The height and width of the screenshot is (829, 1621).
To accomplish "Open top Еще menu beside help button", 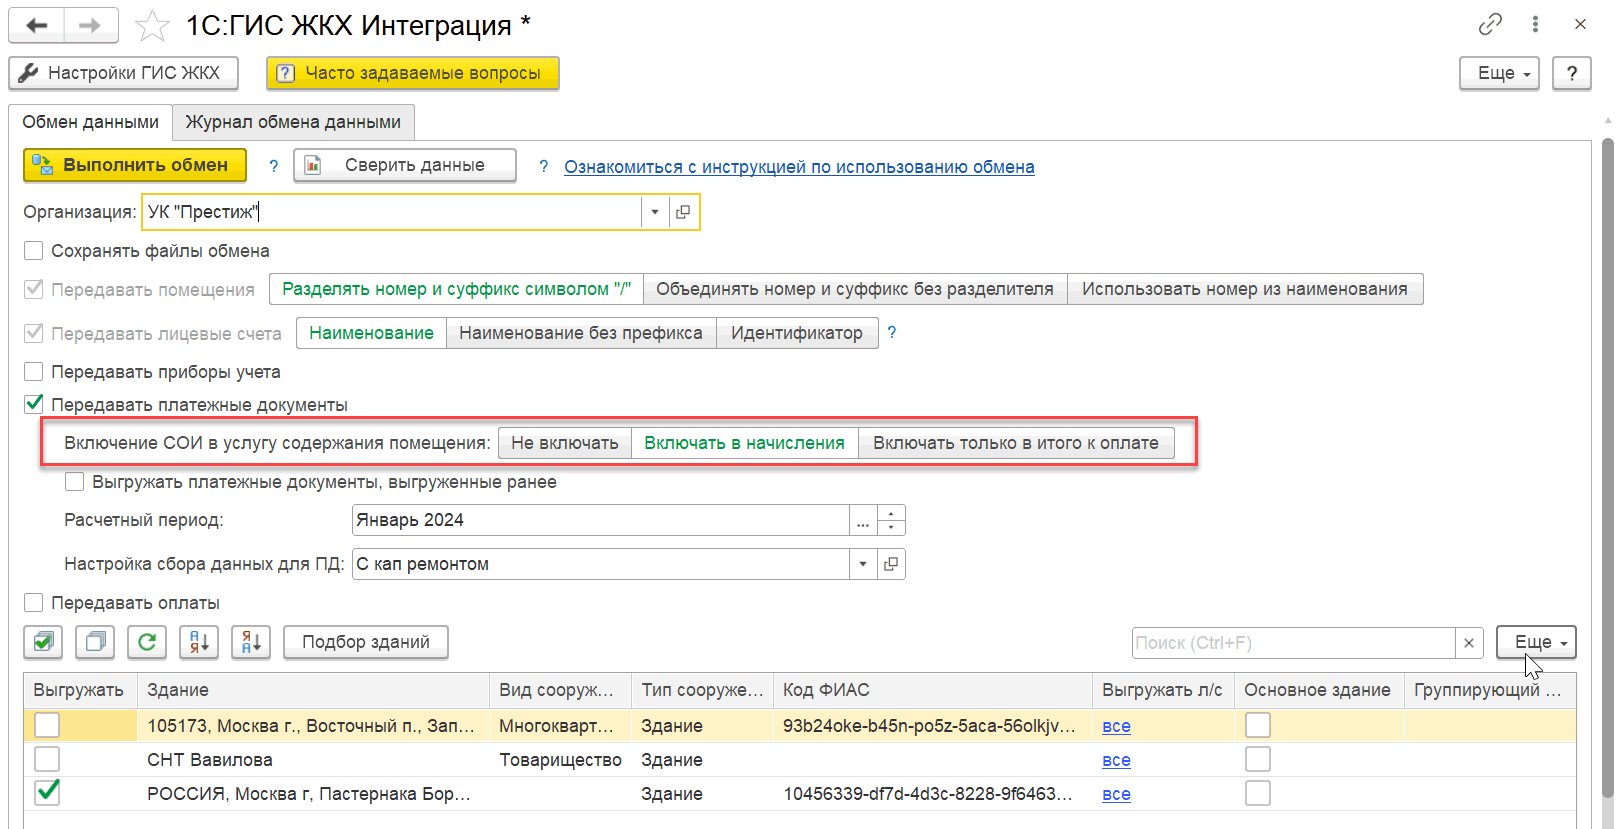I will click(x=1499, y=73).
